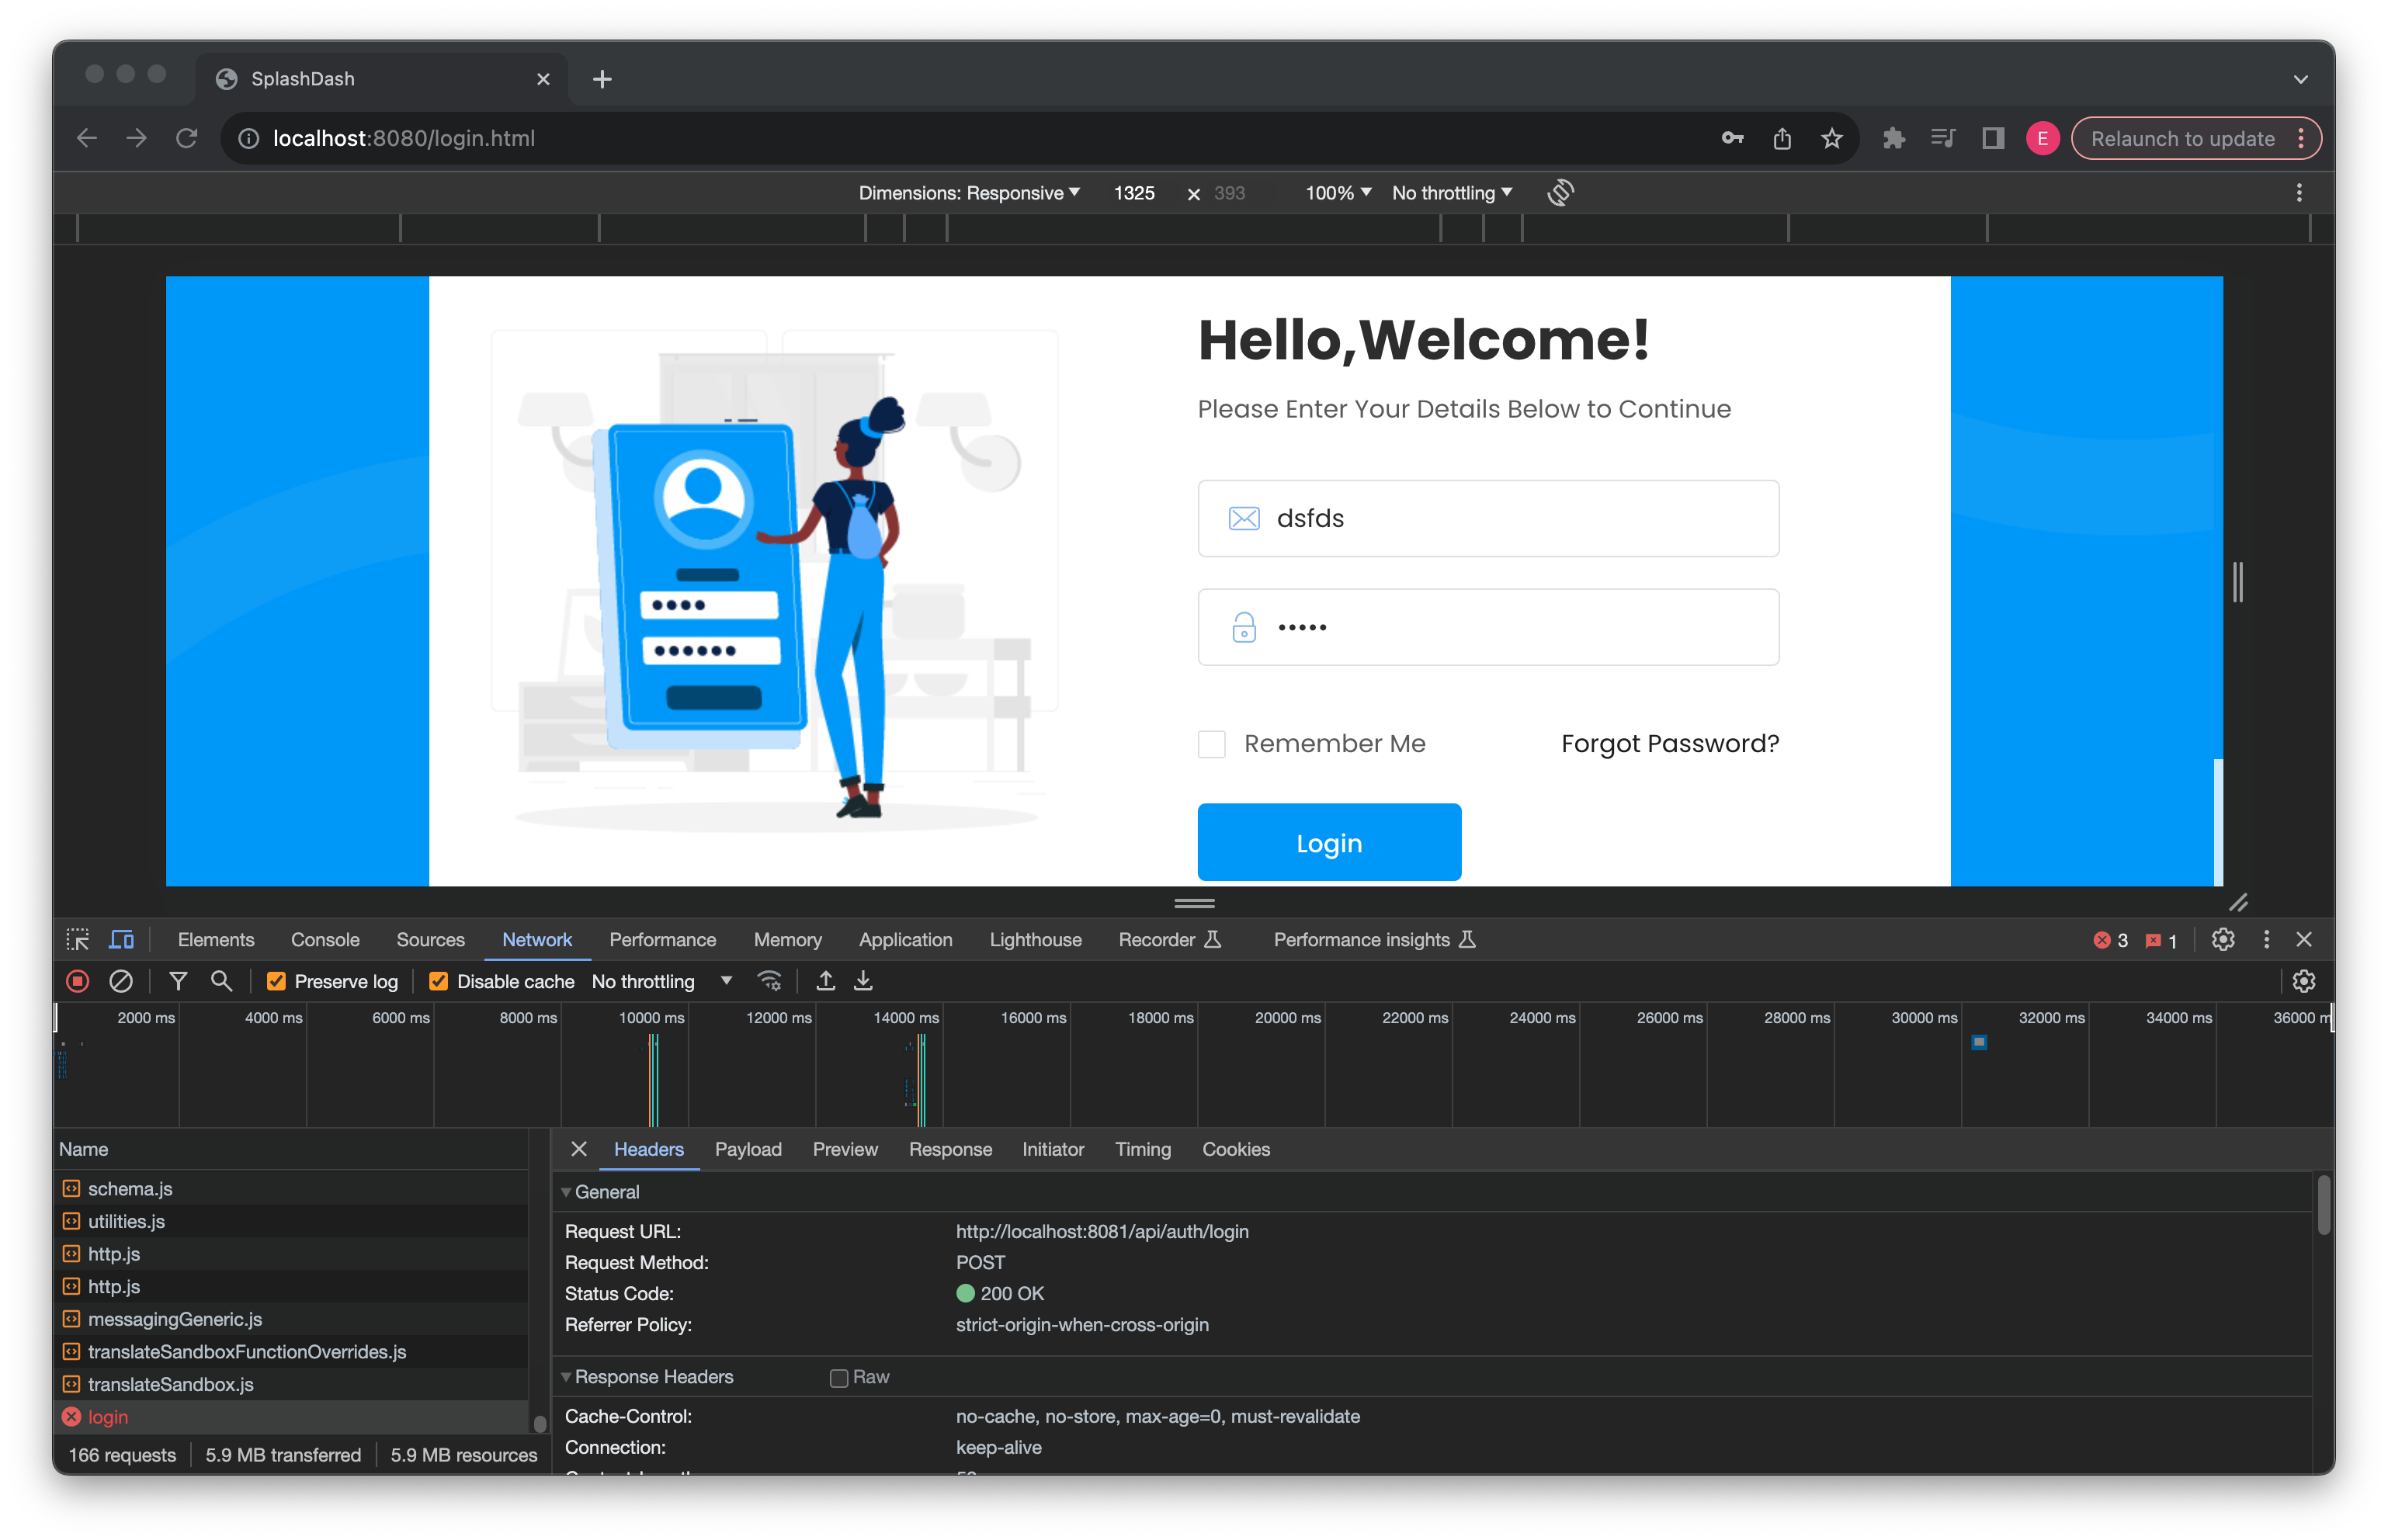Toggle device toolbar icon in DevTools

click(x=121, y=939)
